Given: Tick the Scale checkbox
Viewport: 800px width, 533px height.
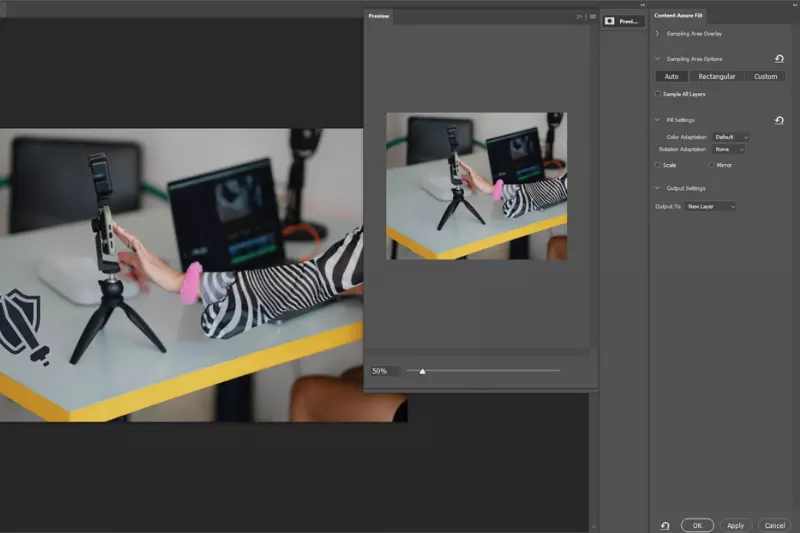Looking at the screenshot, I should pos(658,165).
